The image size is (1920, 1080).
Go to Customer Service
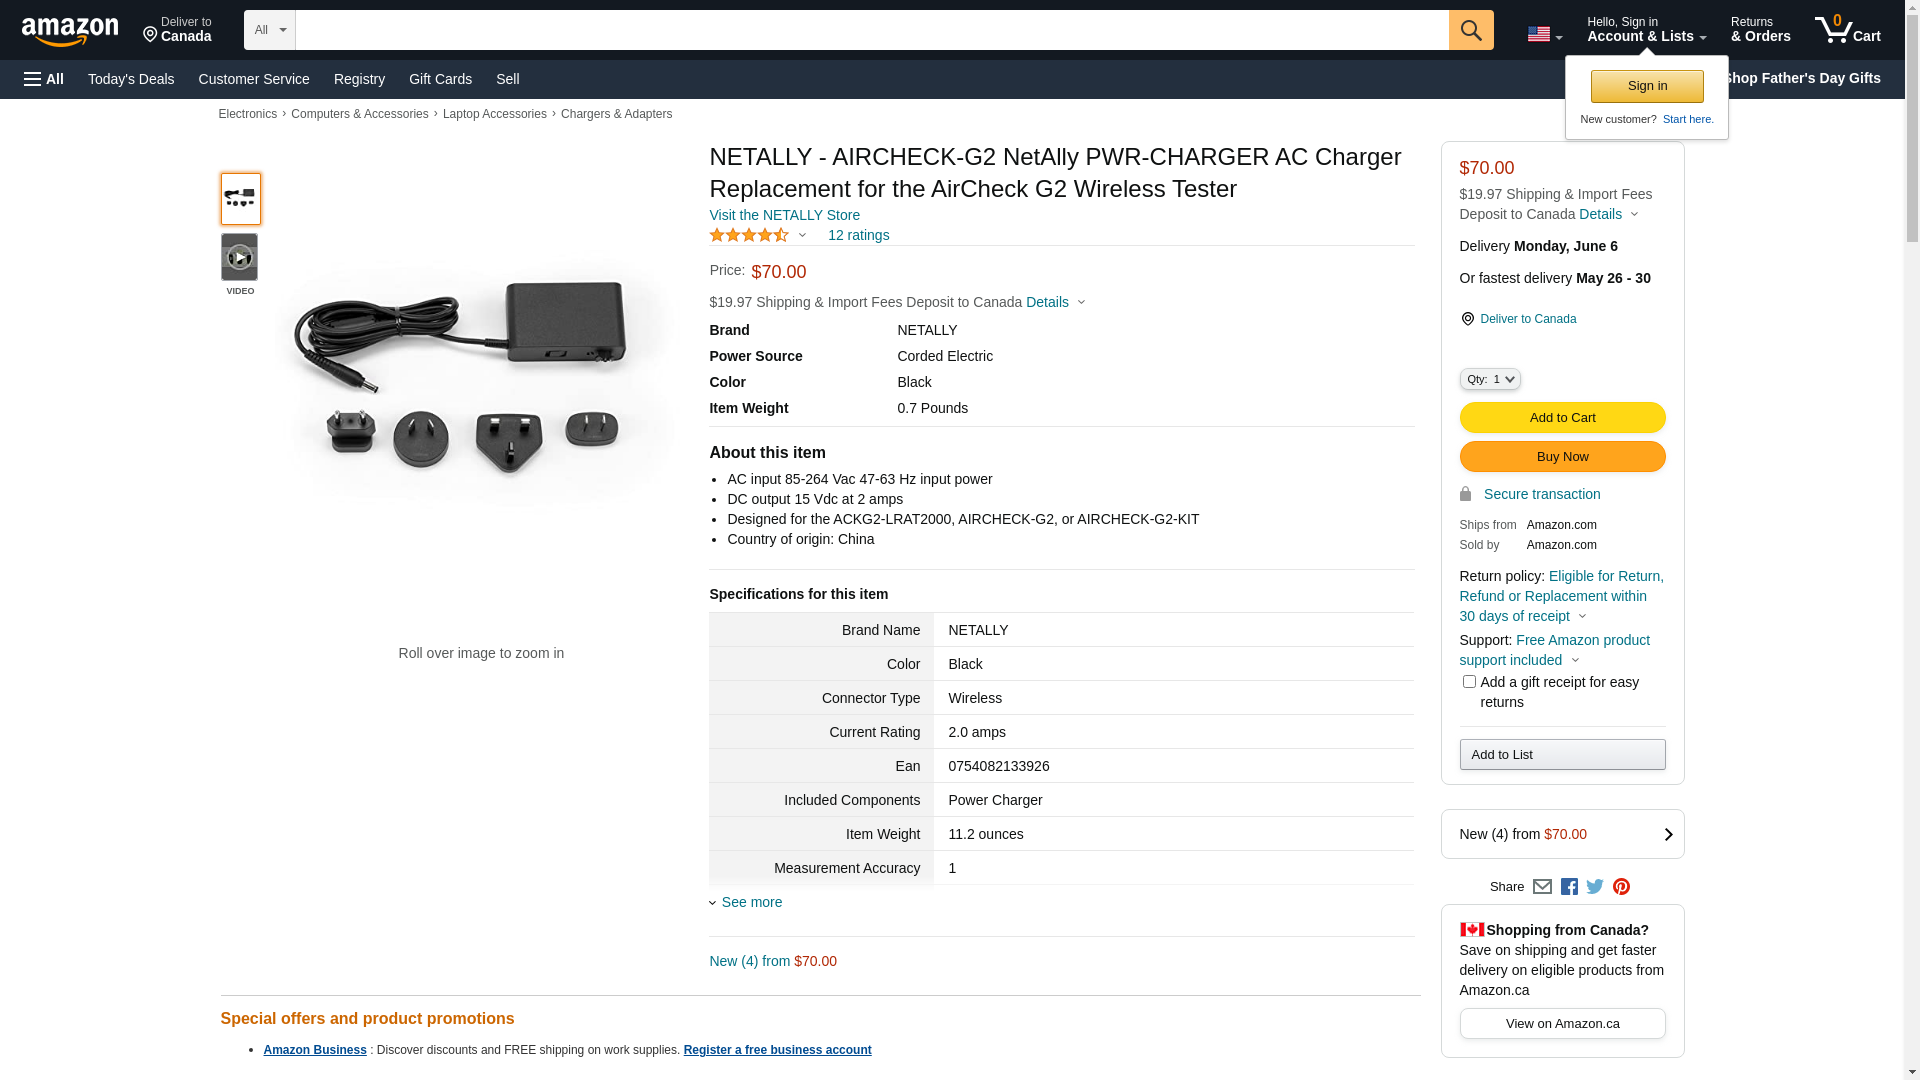[254, 79]
